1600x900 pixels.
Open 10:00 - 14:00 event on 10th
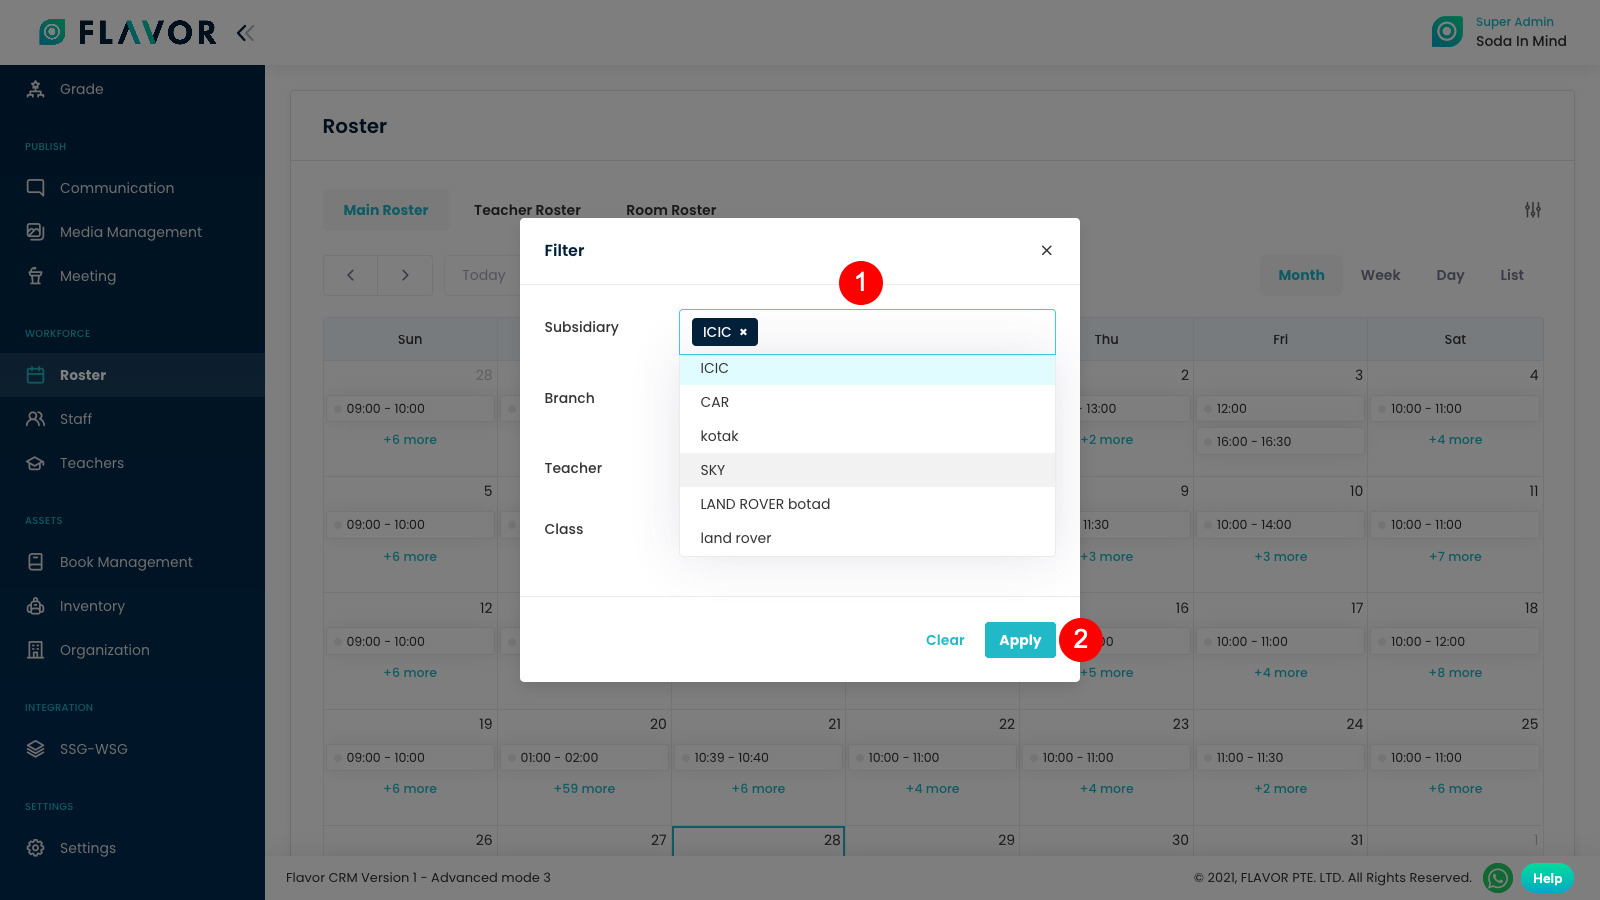point(1281,524)
